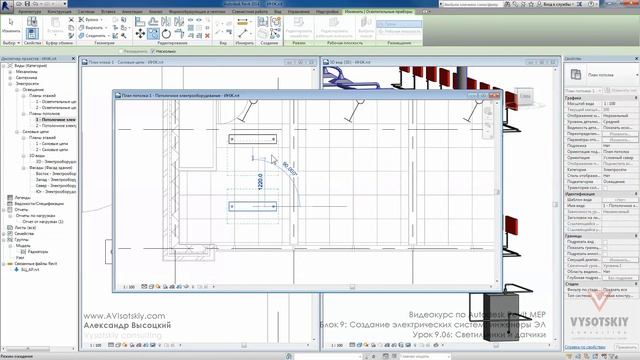Open Справка по свойствам help link

585,347
